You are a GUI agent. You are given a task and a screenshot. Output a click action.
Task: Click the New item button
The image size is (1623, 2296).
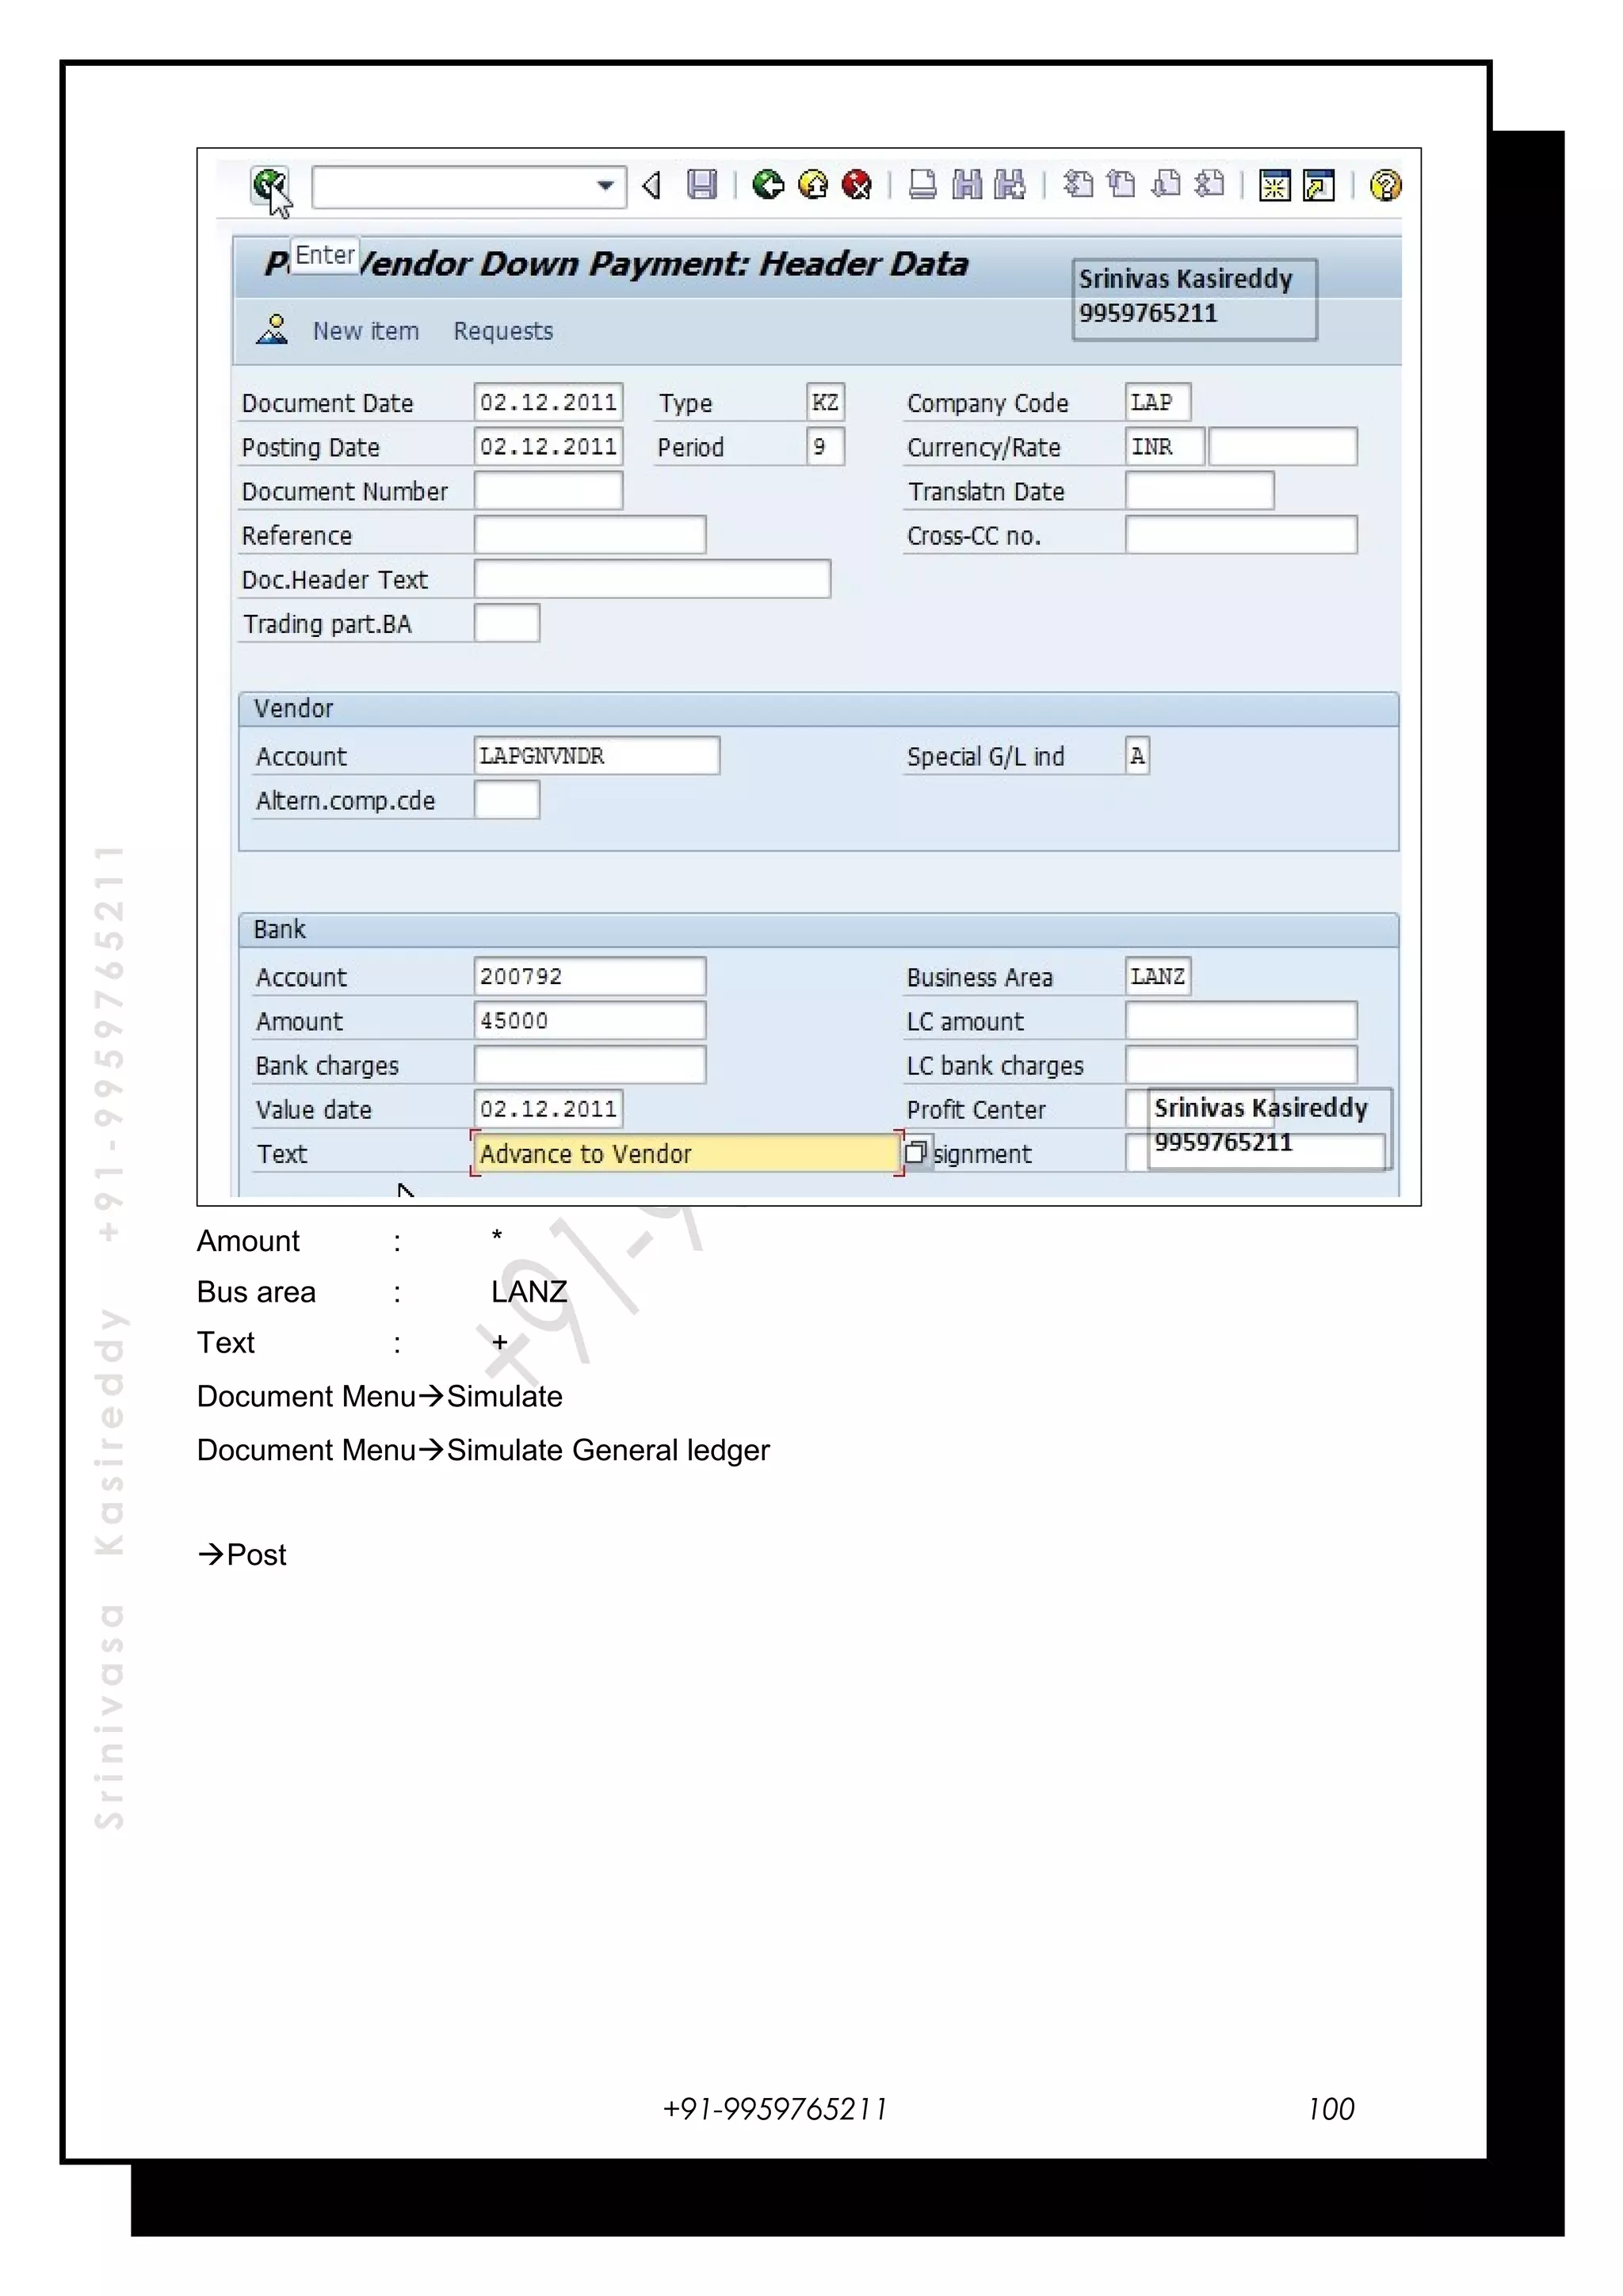[x=365, y=331]
